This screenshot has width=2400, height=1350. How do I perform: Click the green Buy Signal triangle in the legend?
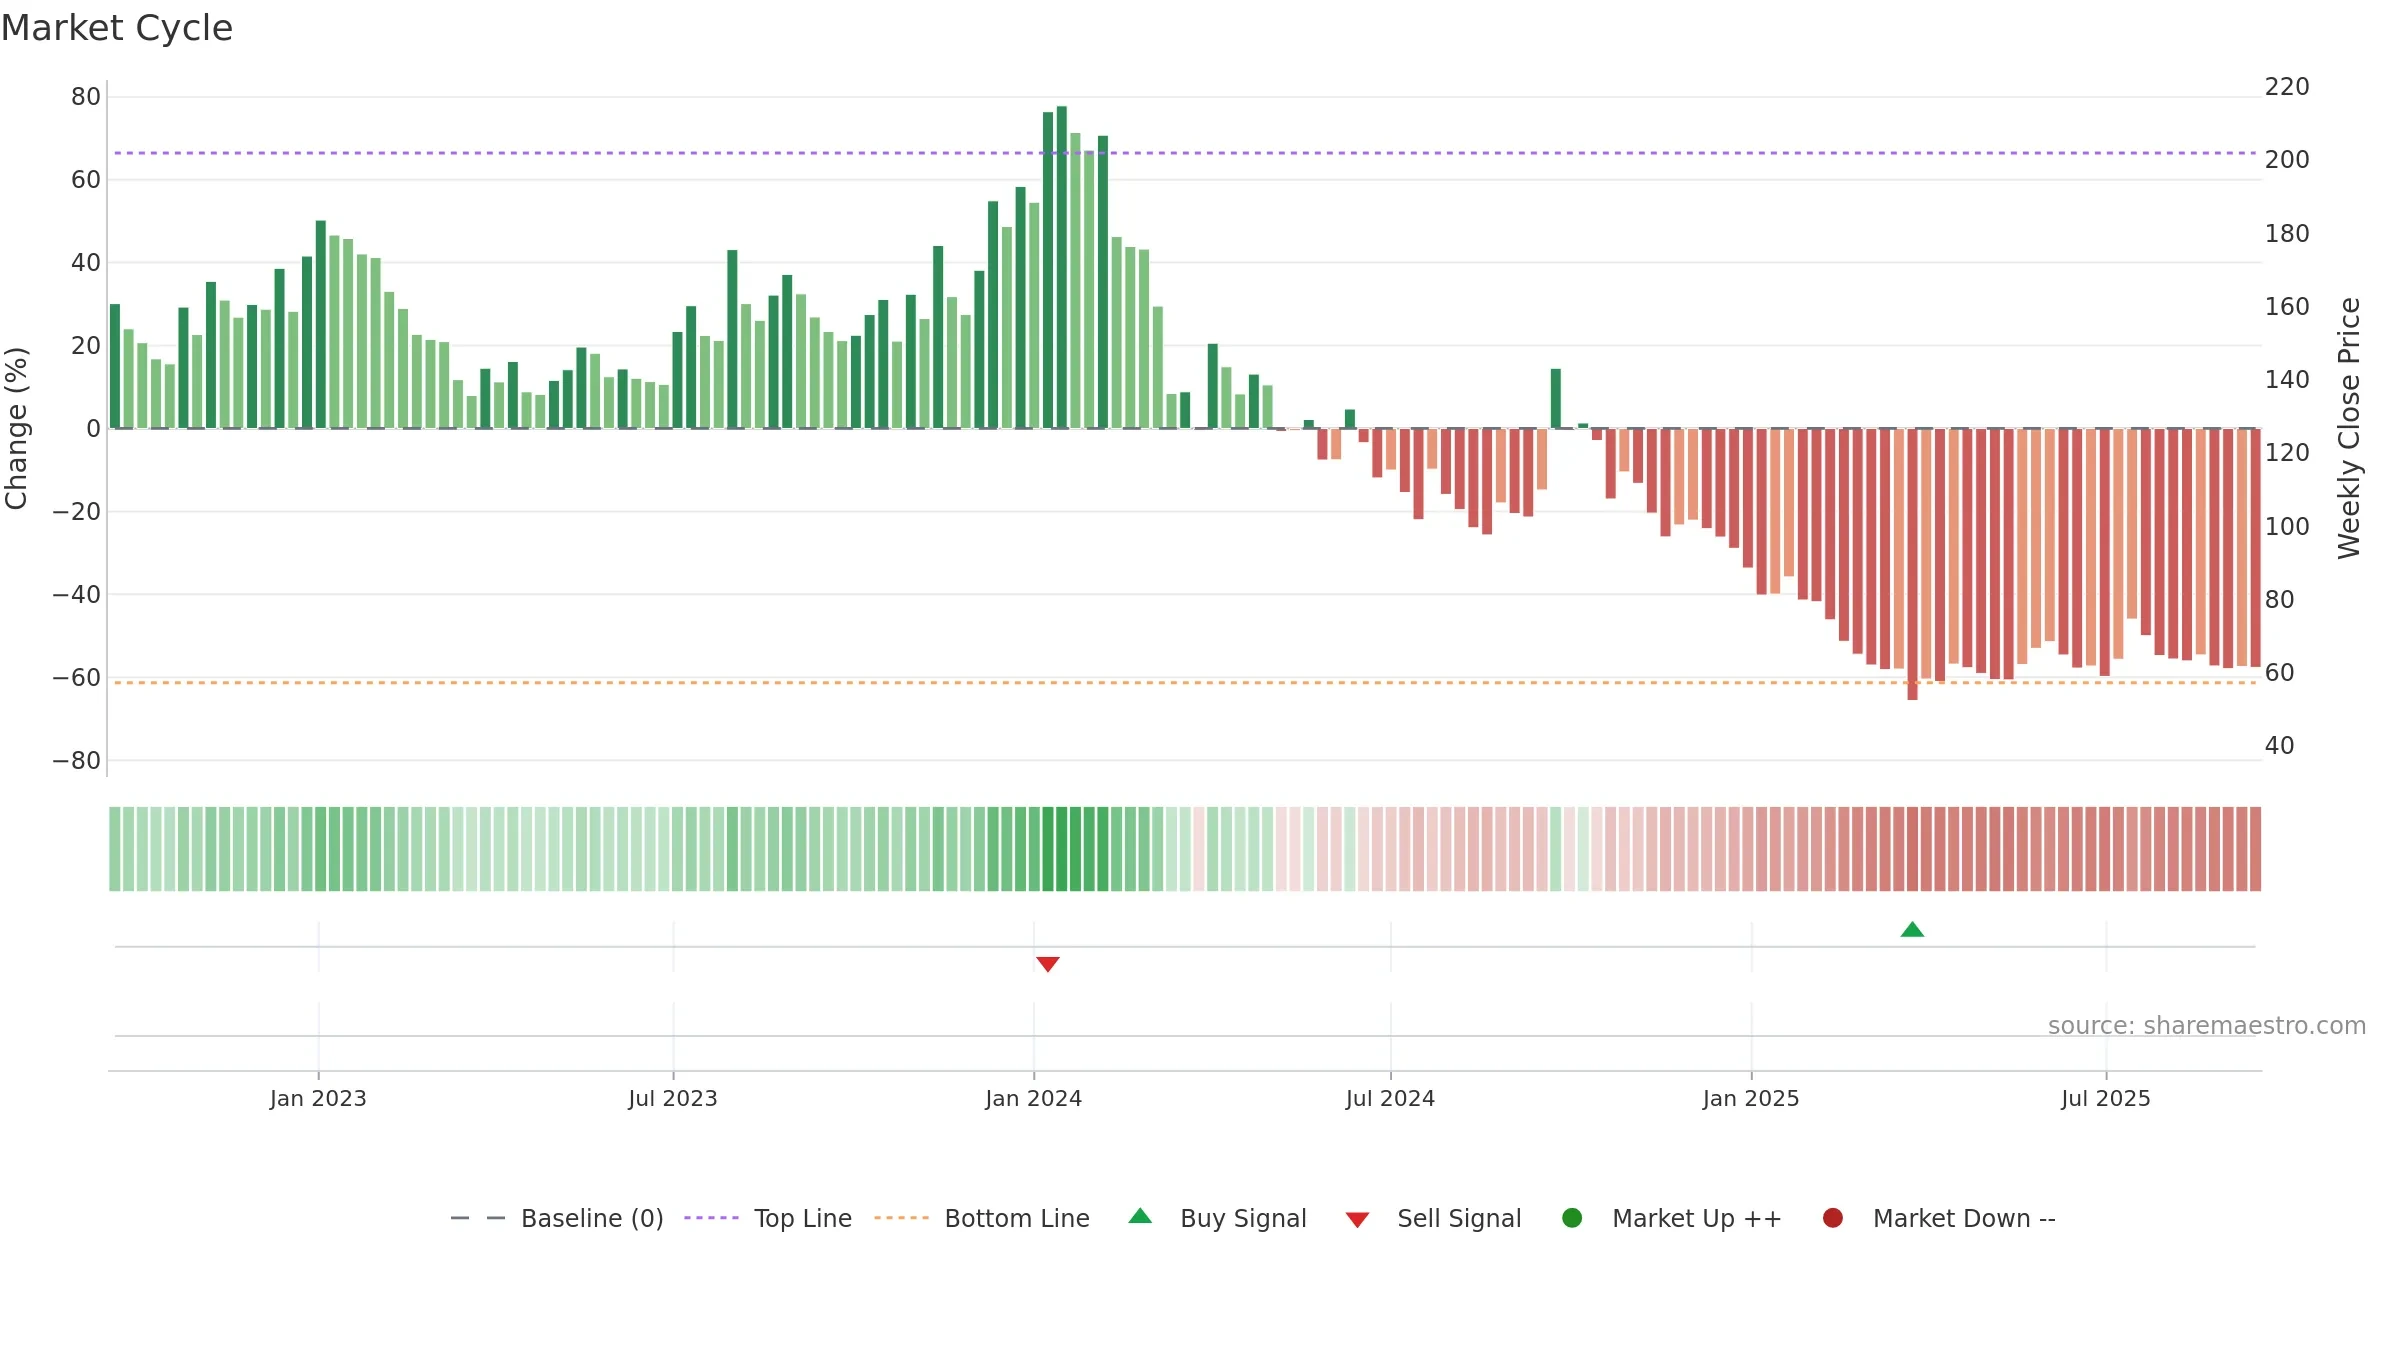coord(1140,1216)
